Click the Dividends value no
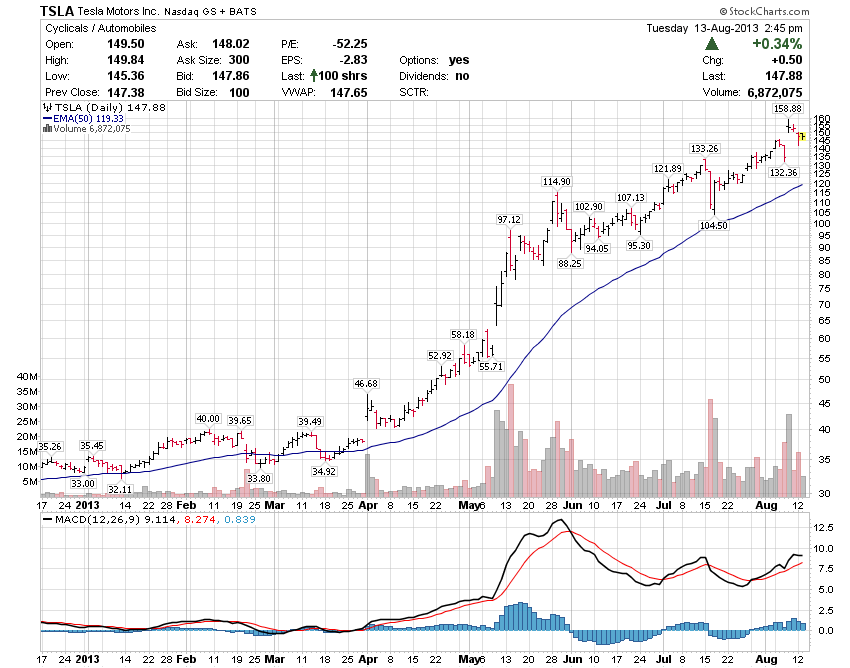 462,76
